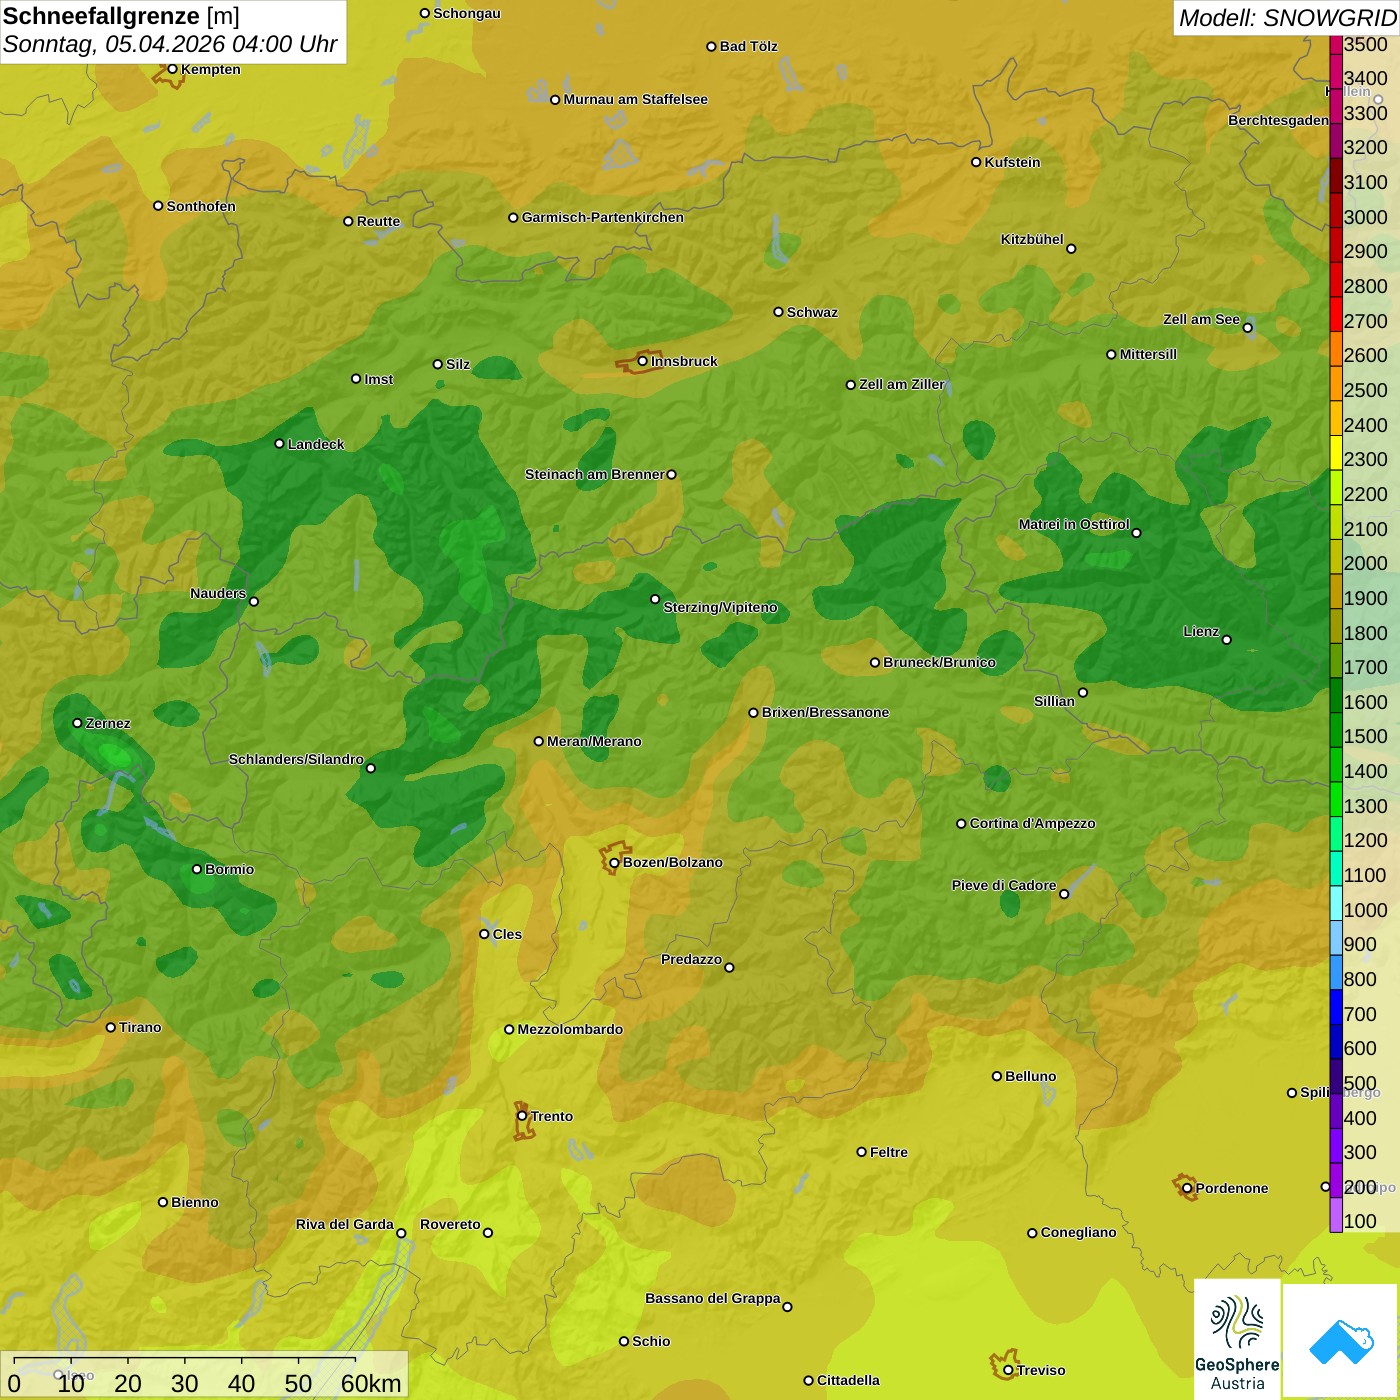Image resolution: width=1400 pixels, height=1400 pixels.
Task: Select the Zell am See marker dot
Action: coord(1247,328)
